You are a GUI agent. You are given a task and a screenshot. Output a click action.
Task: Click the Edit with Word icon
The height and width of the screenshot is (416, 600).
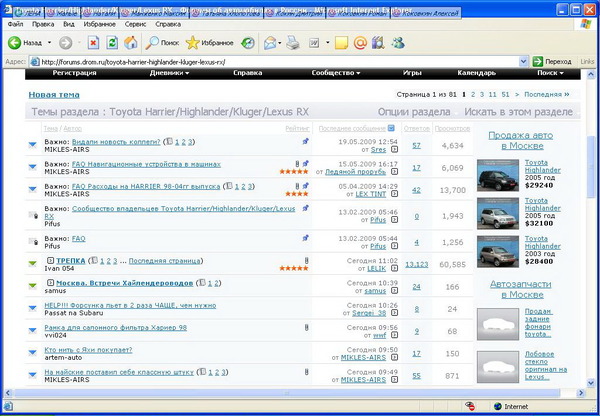(314, 43)
